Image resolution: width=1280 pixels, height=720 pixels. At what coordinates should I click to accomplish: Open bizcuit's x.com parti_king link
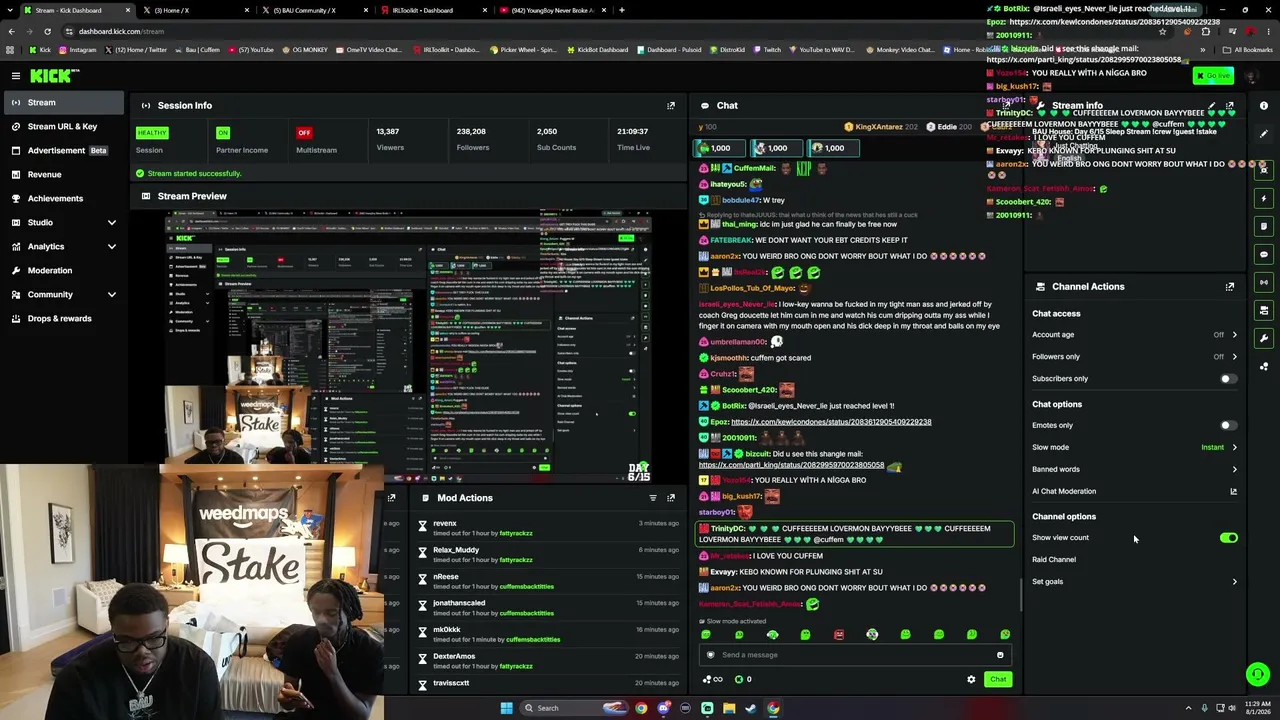coord(791,465)
